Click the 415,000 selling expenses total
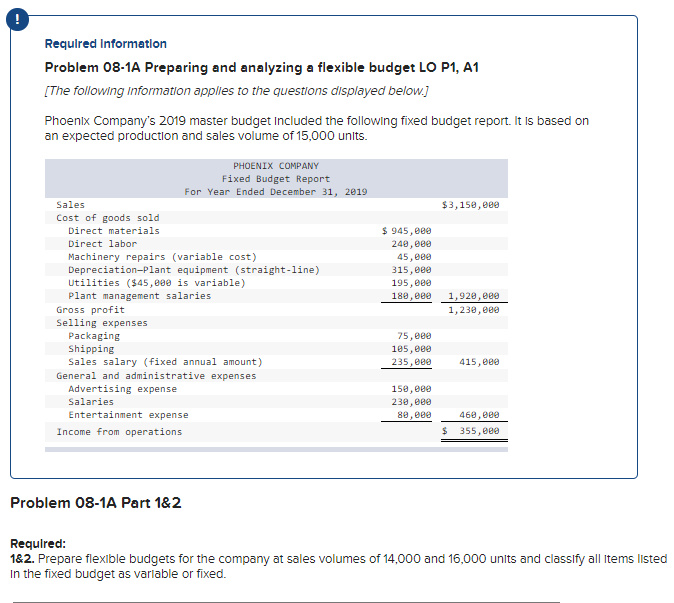 [x=479, y=362]
